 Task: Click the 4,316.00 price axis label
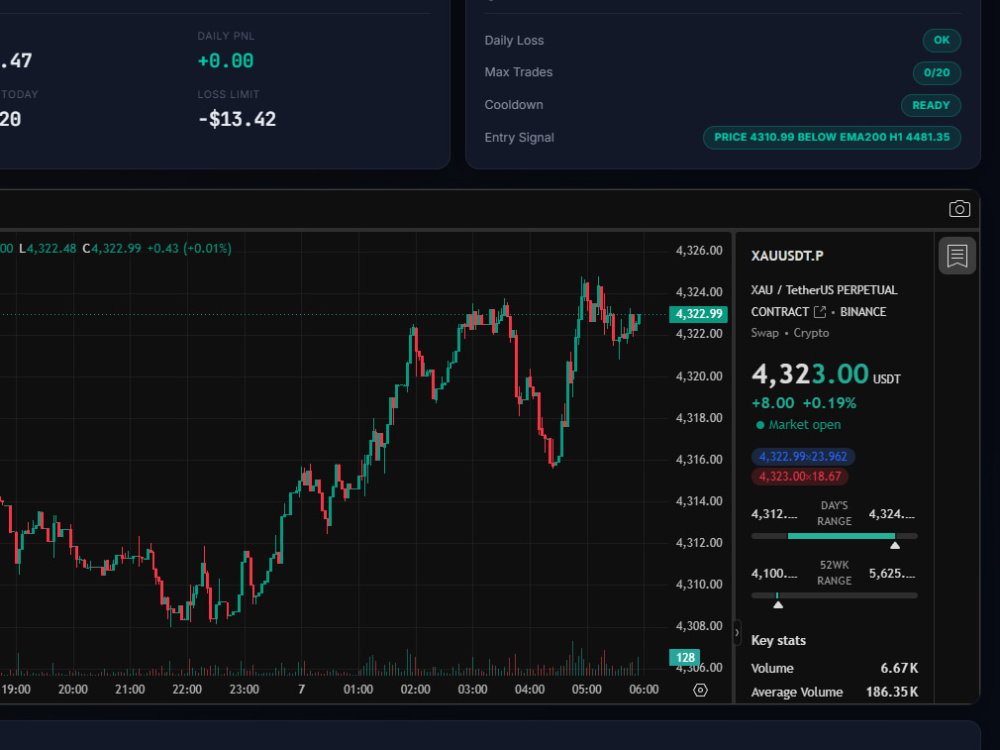(699, 459)
